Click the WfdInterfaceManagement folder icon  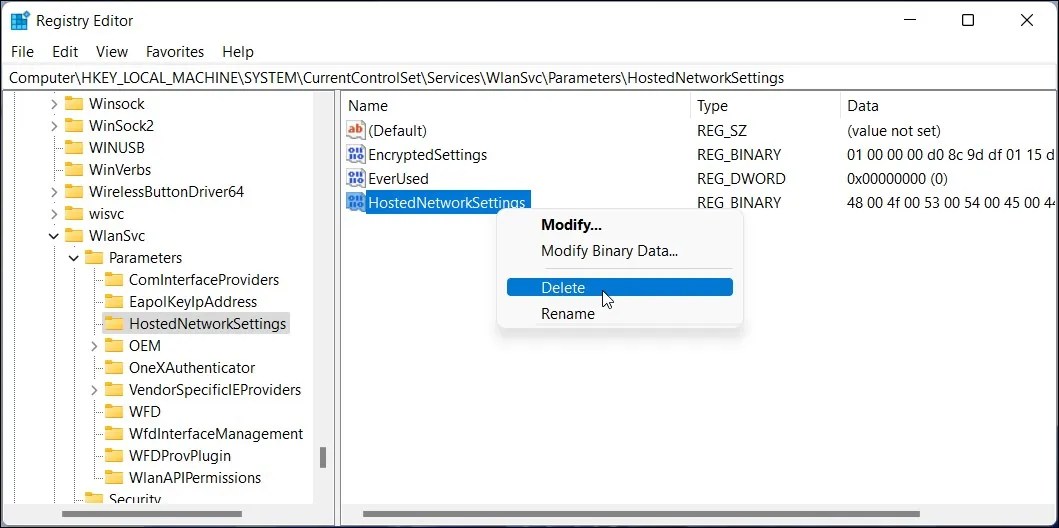(x=114, y=433)
